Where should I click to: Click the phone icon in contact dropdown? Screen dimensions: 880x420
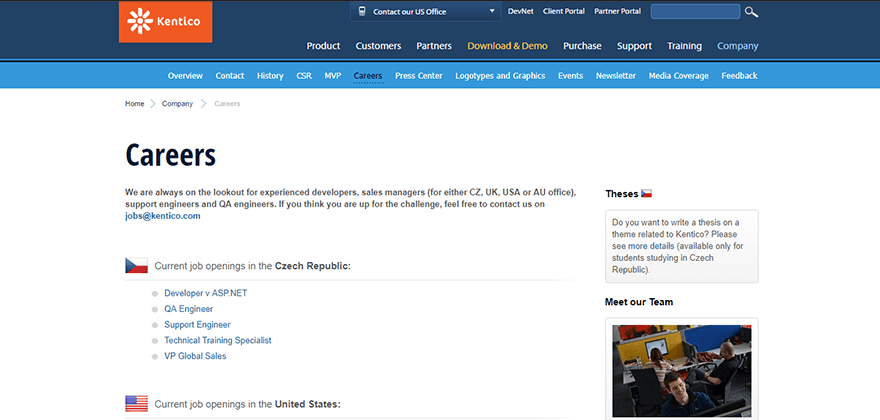362,11
